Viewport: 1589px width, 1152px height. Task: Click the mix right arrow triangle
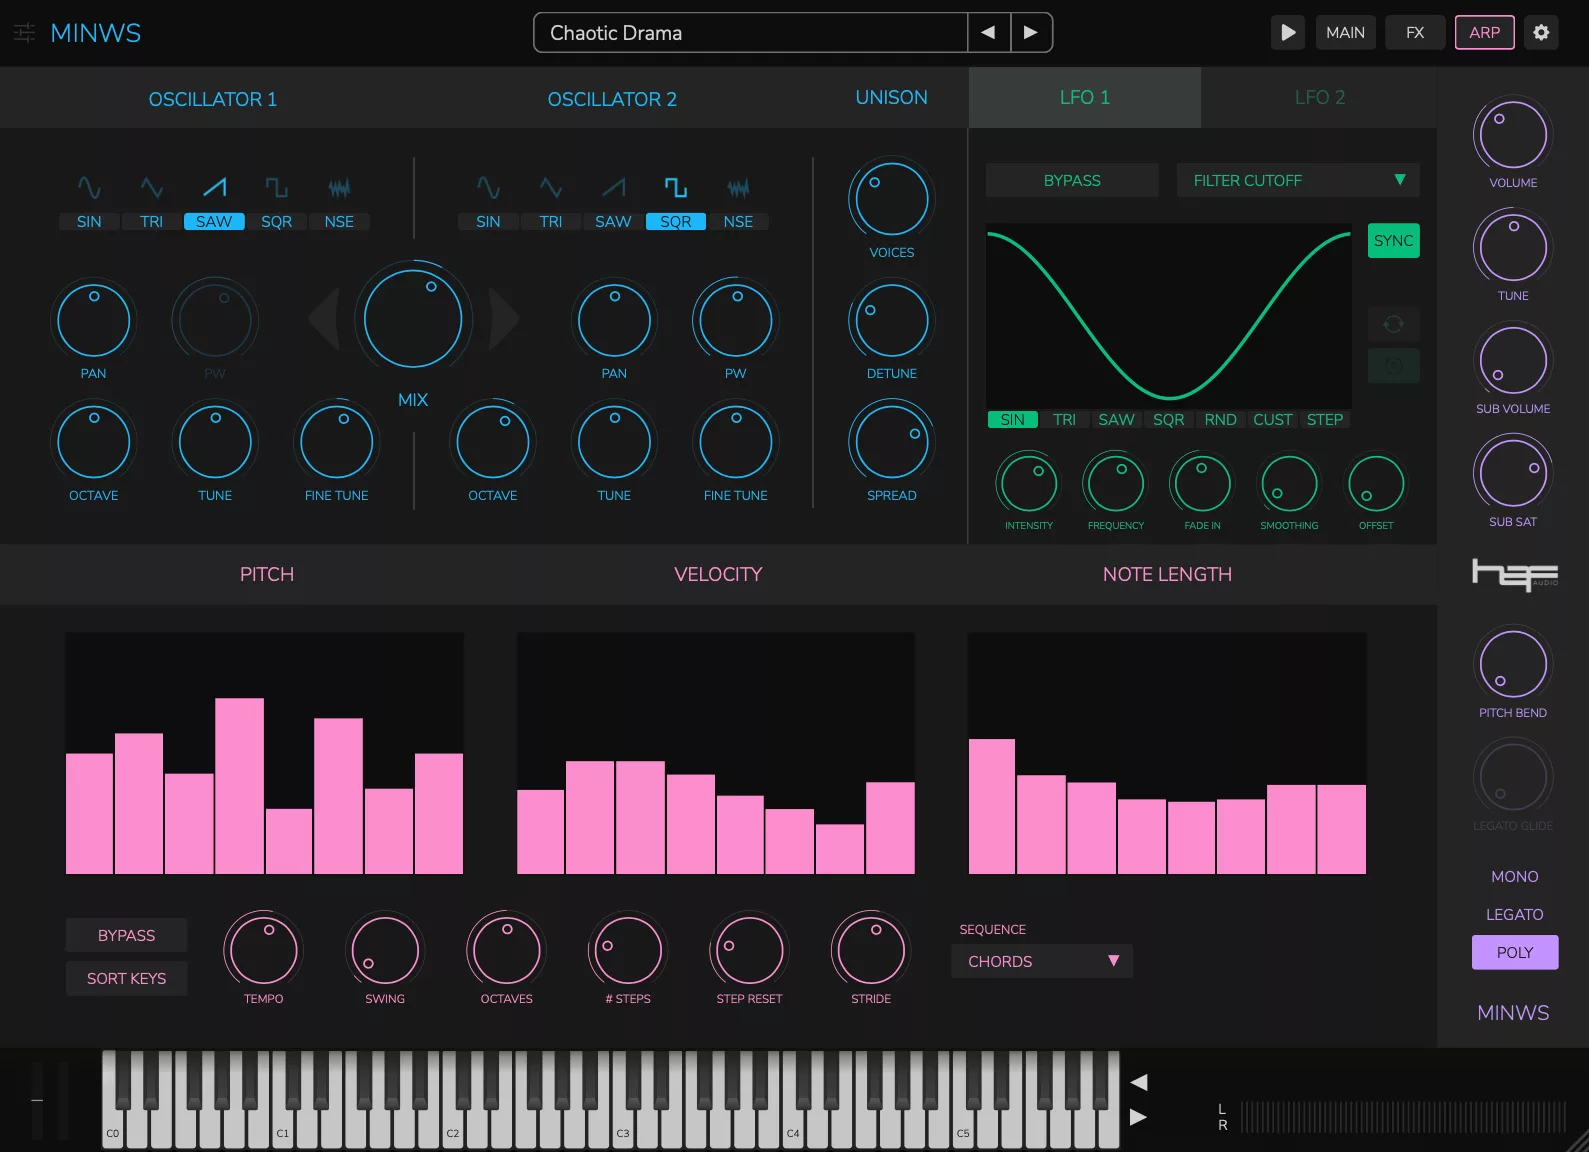click(x=503, y=320)
